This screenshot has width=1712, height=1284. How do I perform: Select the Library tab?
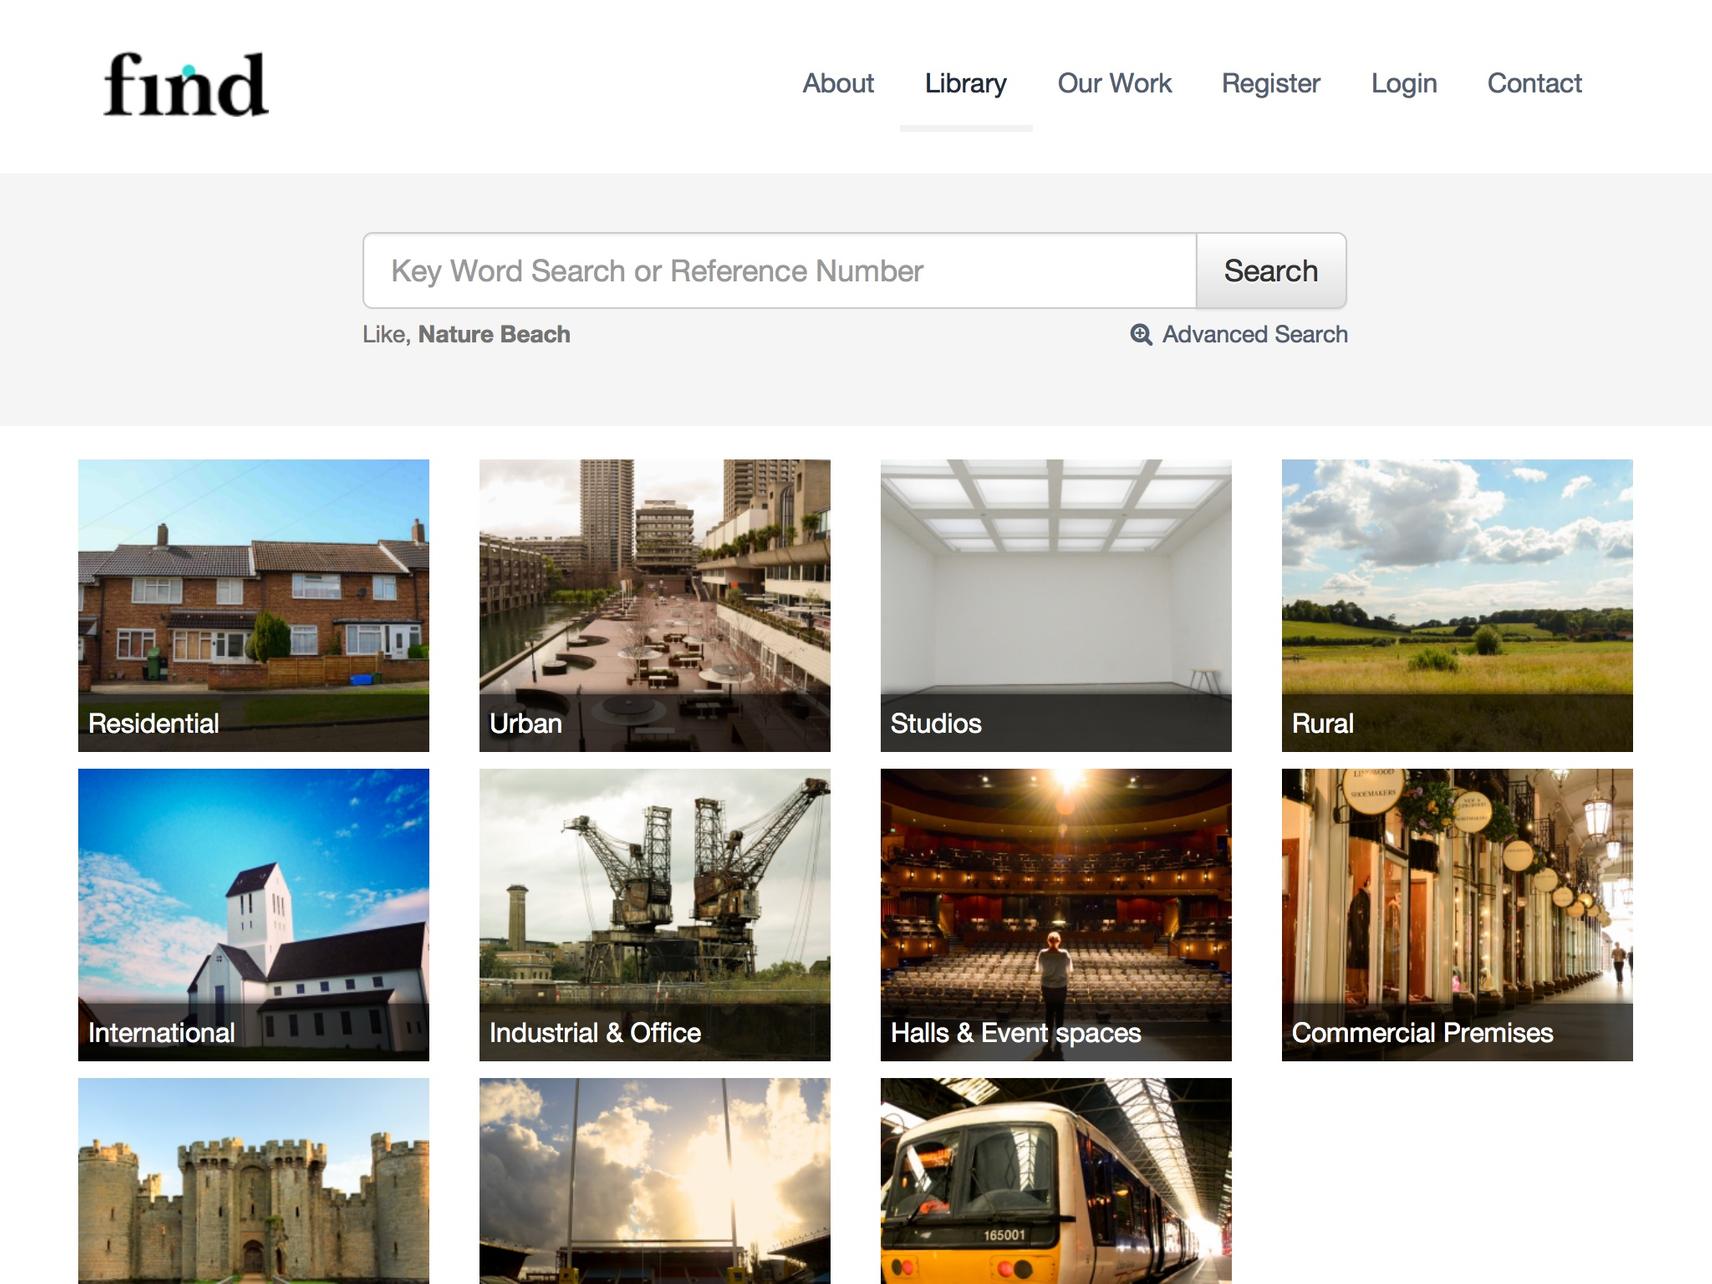pos(966,83)
